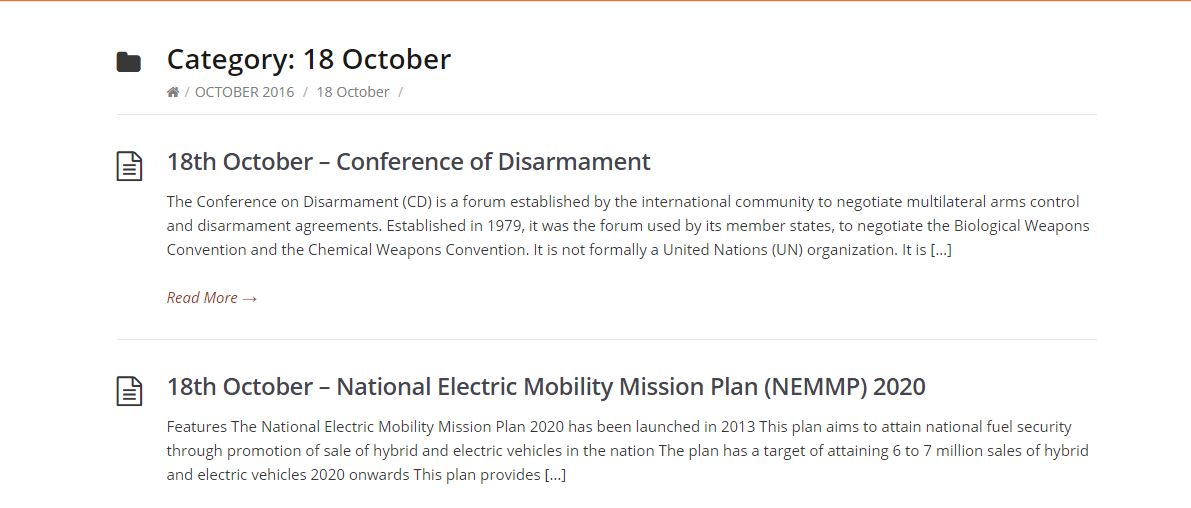1191x508 pixels.
Task: Click the document icon beside the NEMMP 2020 post
Action: pos(129,391)
